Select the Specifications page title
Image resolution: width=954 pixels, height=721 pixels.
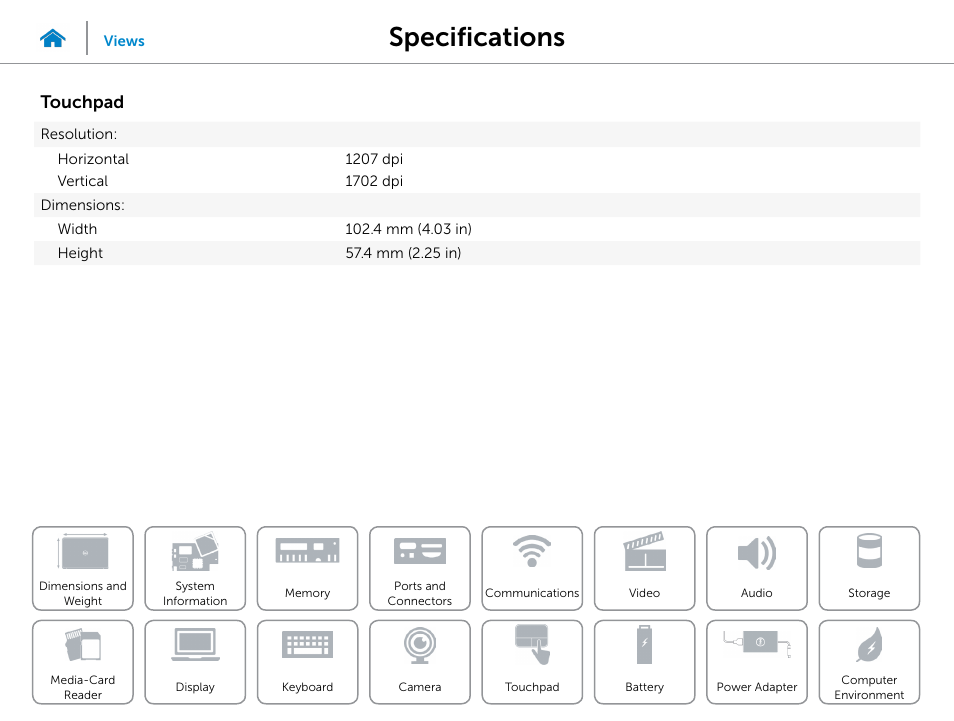477,37
